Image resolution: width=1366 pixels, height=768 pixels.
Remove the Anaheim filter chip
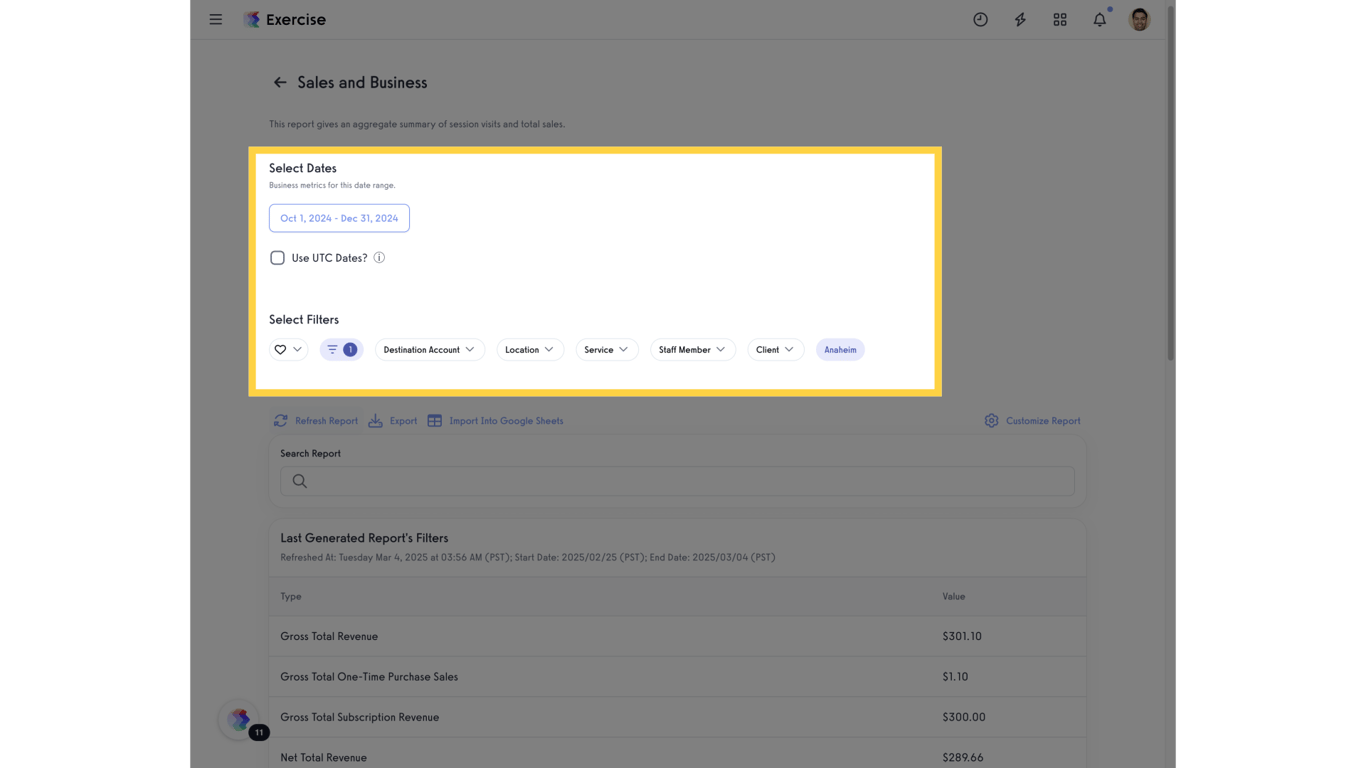click(840, 349)
